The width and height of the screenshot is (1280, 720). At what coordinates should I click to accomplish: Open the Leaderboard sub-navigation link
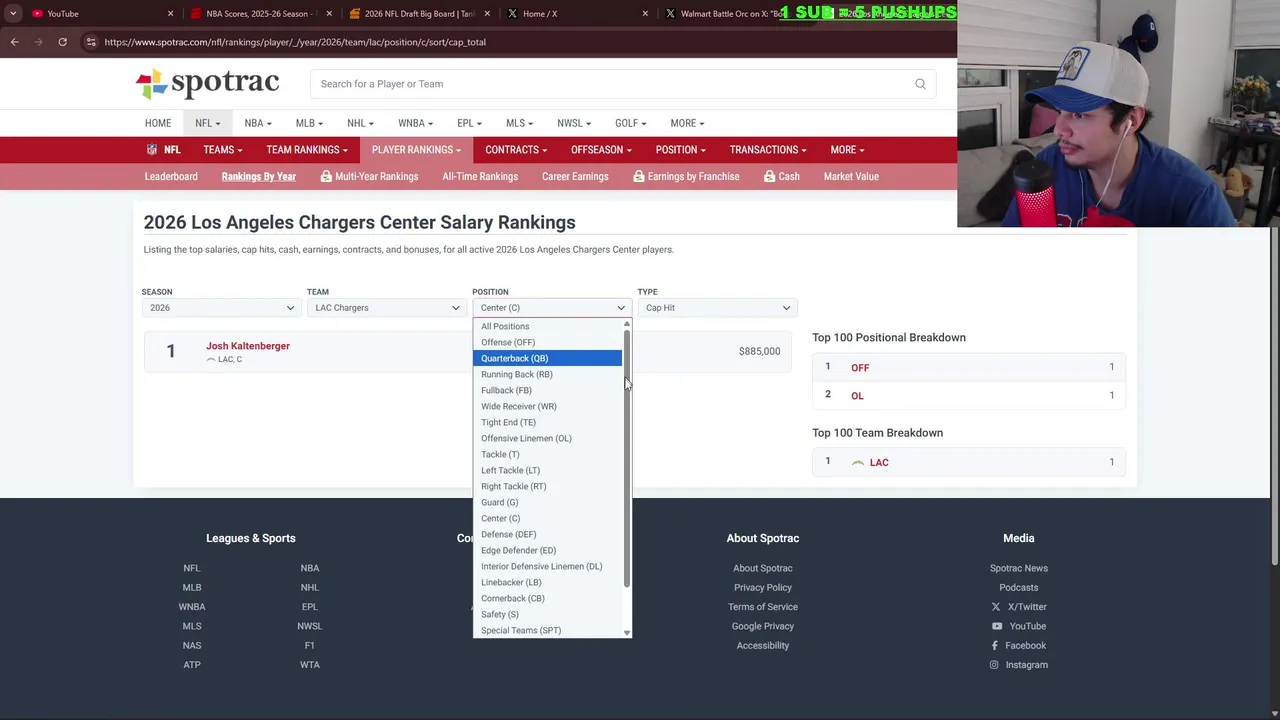coord(171,176)
